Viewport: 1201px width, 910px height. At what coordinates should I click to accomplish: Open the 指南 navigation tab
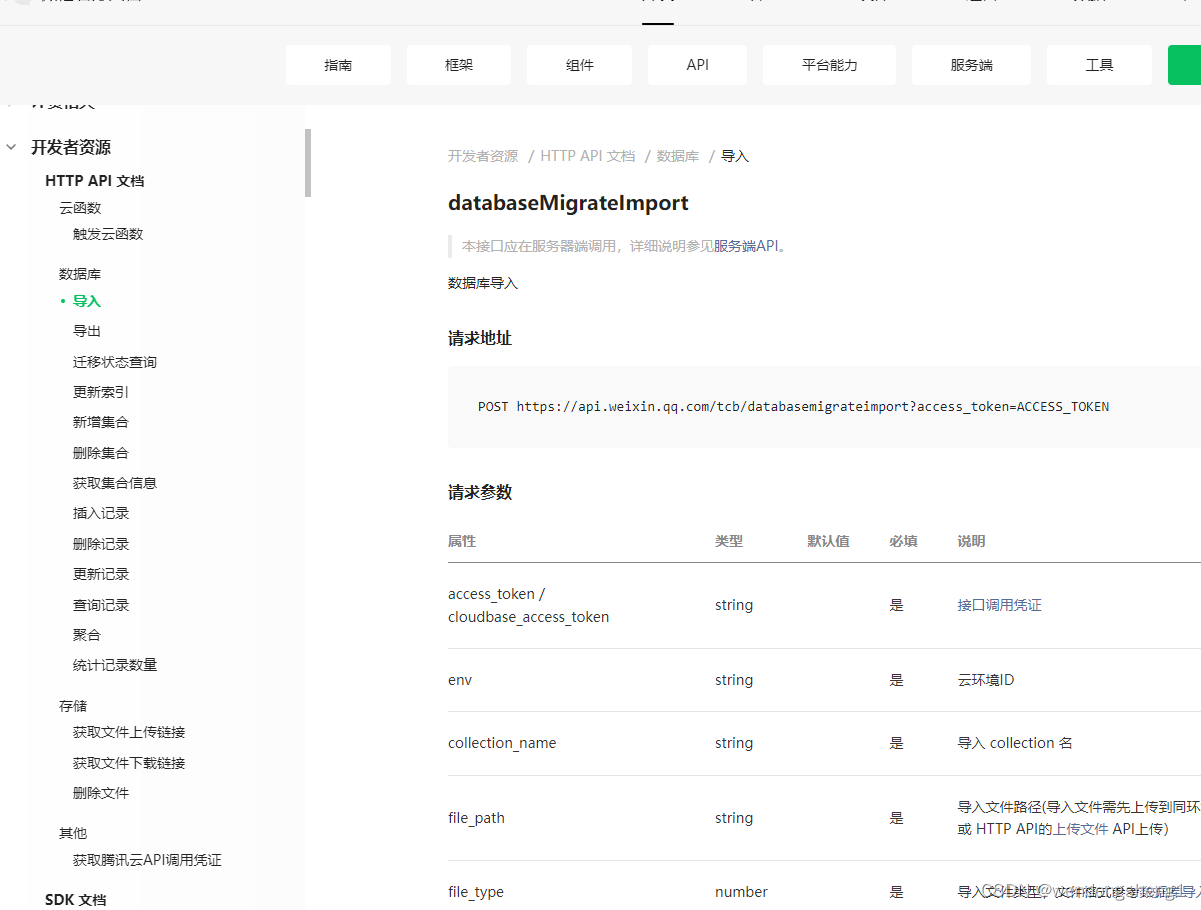[338, 65]
